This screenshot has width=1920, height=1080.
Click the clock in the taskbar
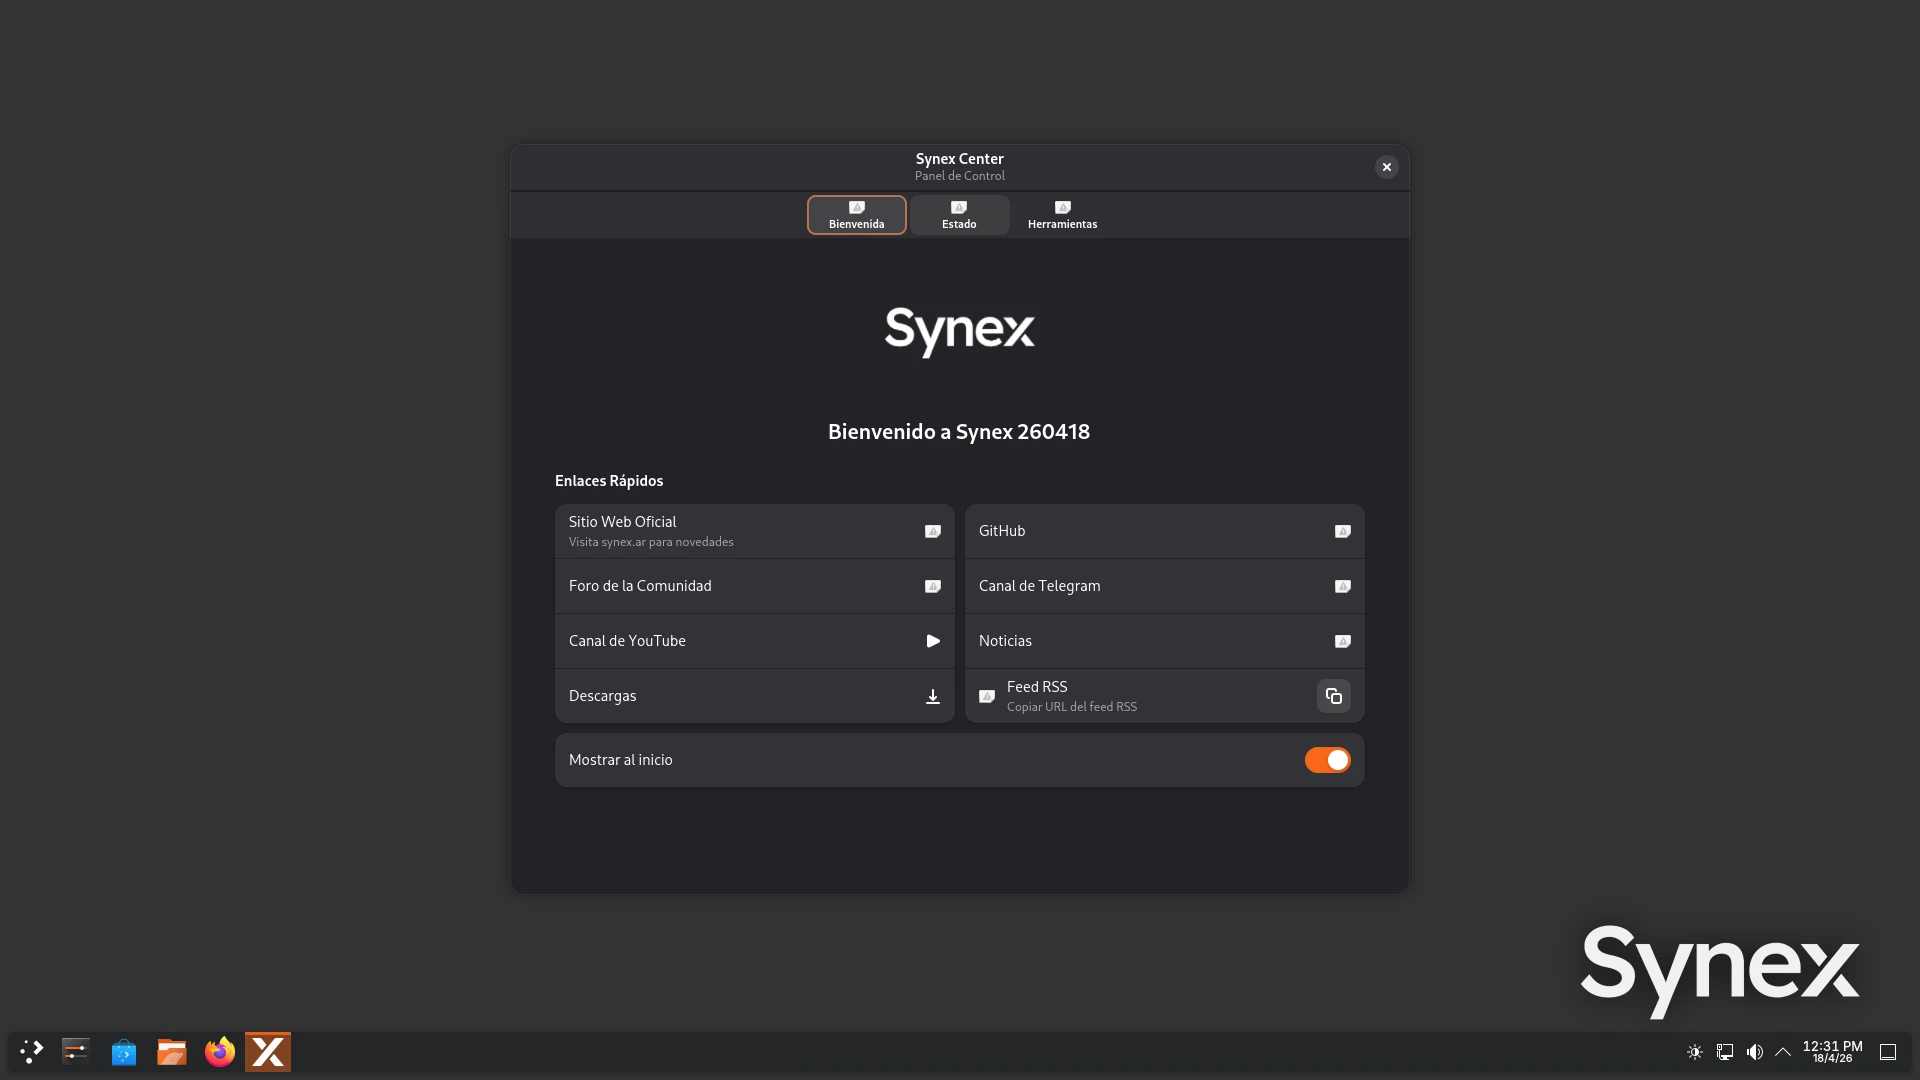coord(1832,1052)
